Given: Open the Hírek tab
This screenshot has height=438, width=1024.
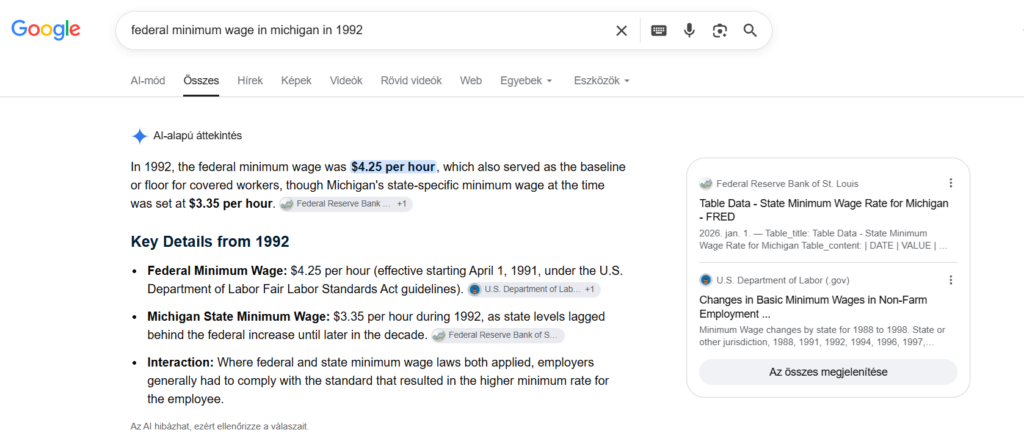Looking at the screenshot, I should point(250,81).
